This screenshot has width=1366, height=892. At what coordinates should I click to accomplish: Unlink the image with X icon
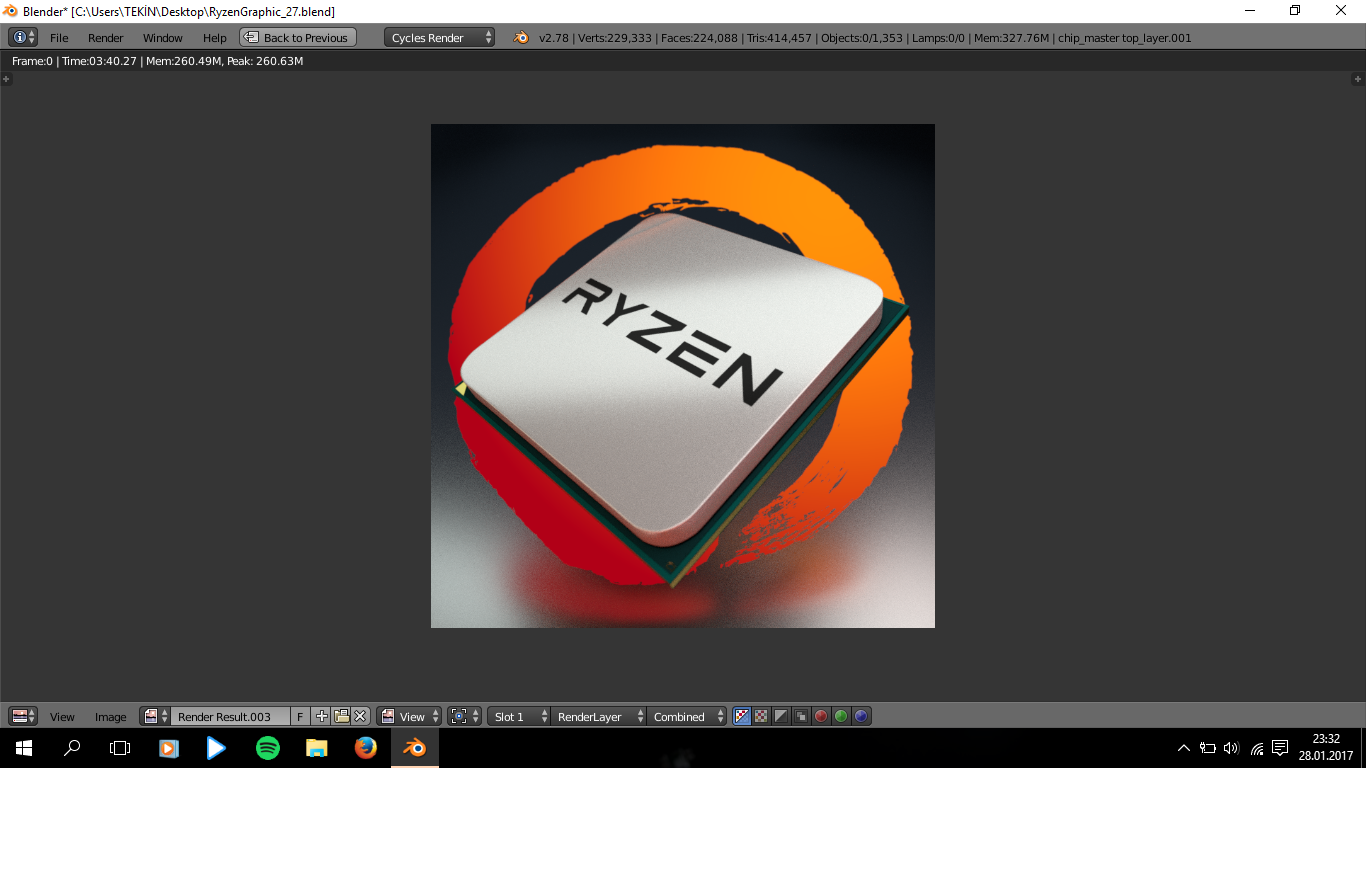(360, 716)
